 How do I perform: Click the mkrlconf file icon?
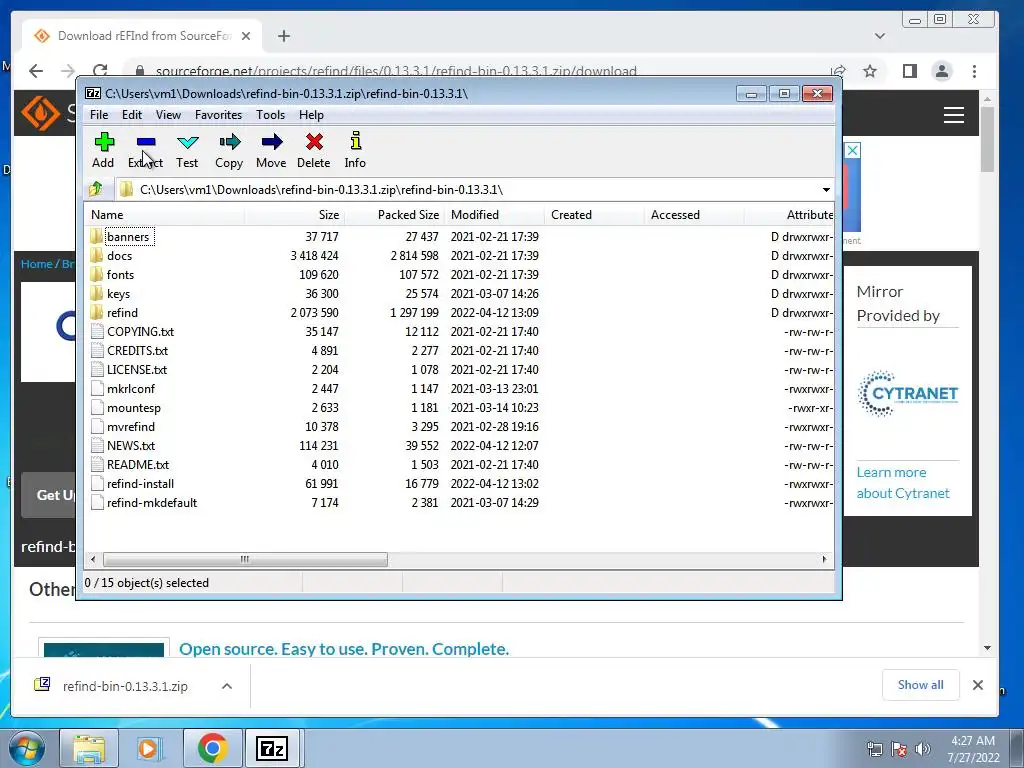pyautogui.click(x=97, y=389)
